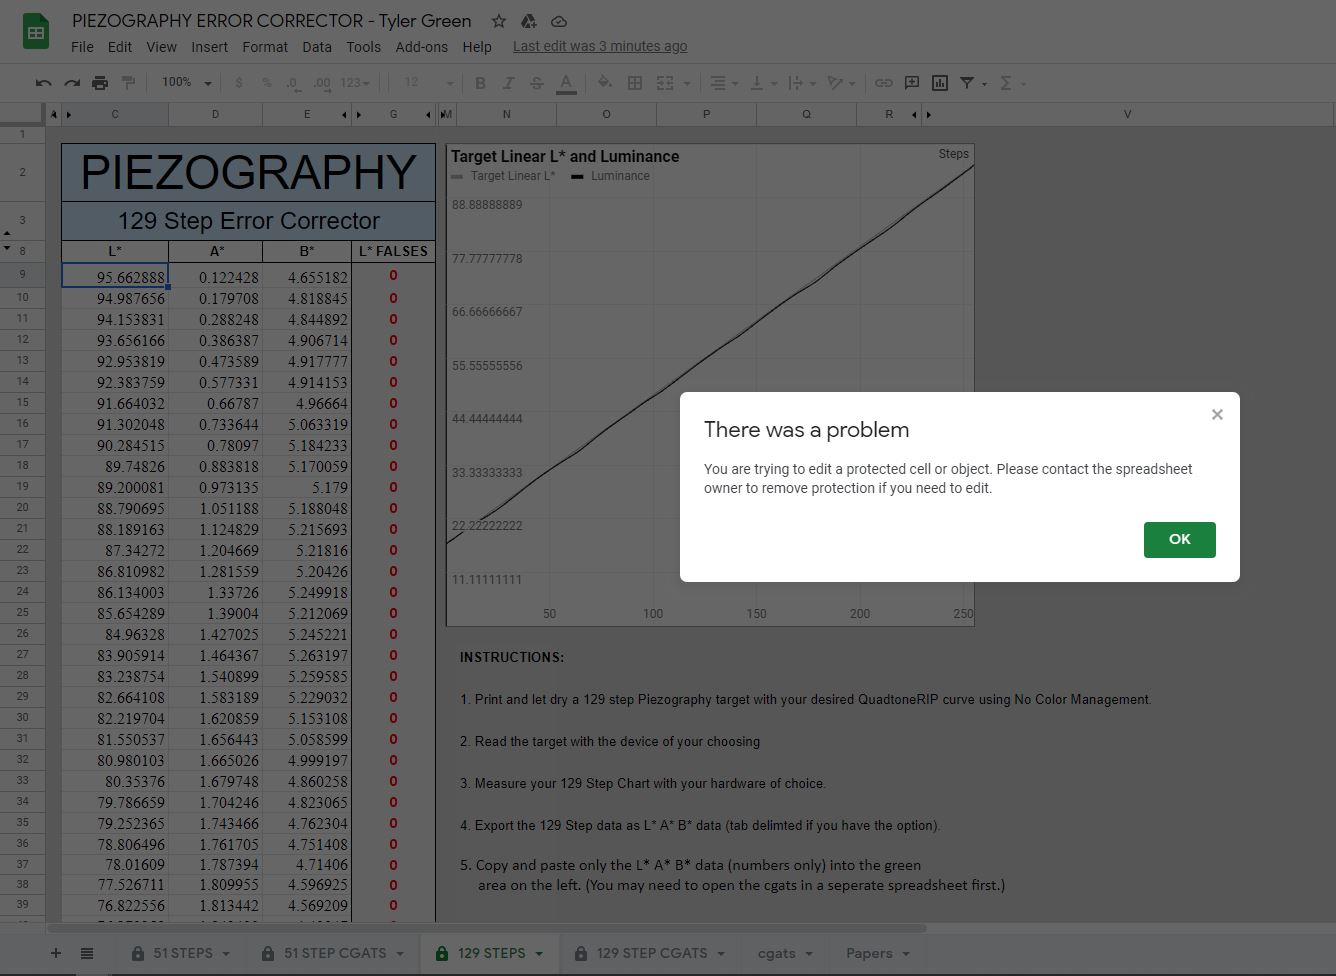Toggle italic formatting

click(x=508, y=83)
